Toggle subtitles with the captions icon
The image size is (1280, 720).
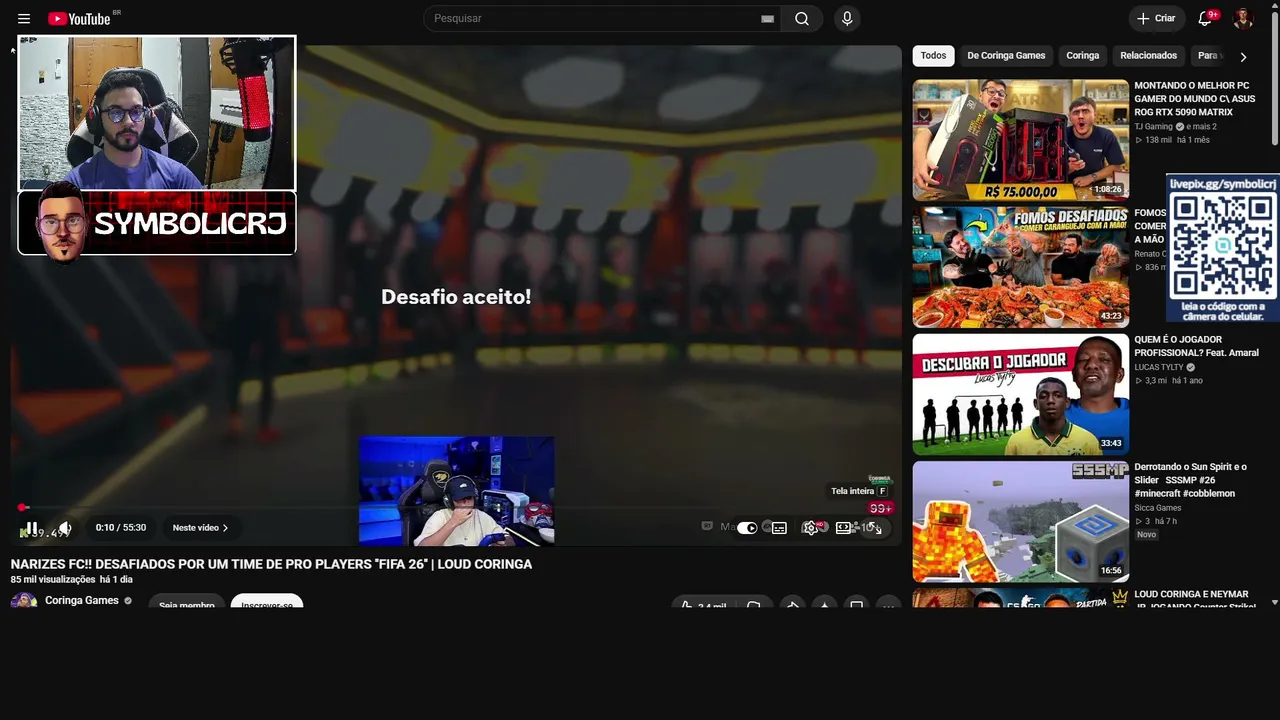[x=779, y=528]
